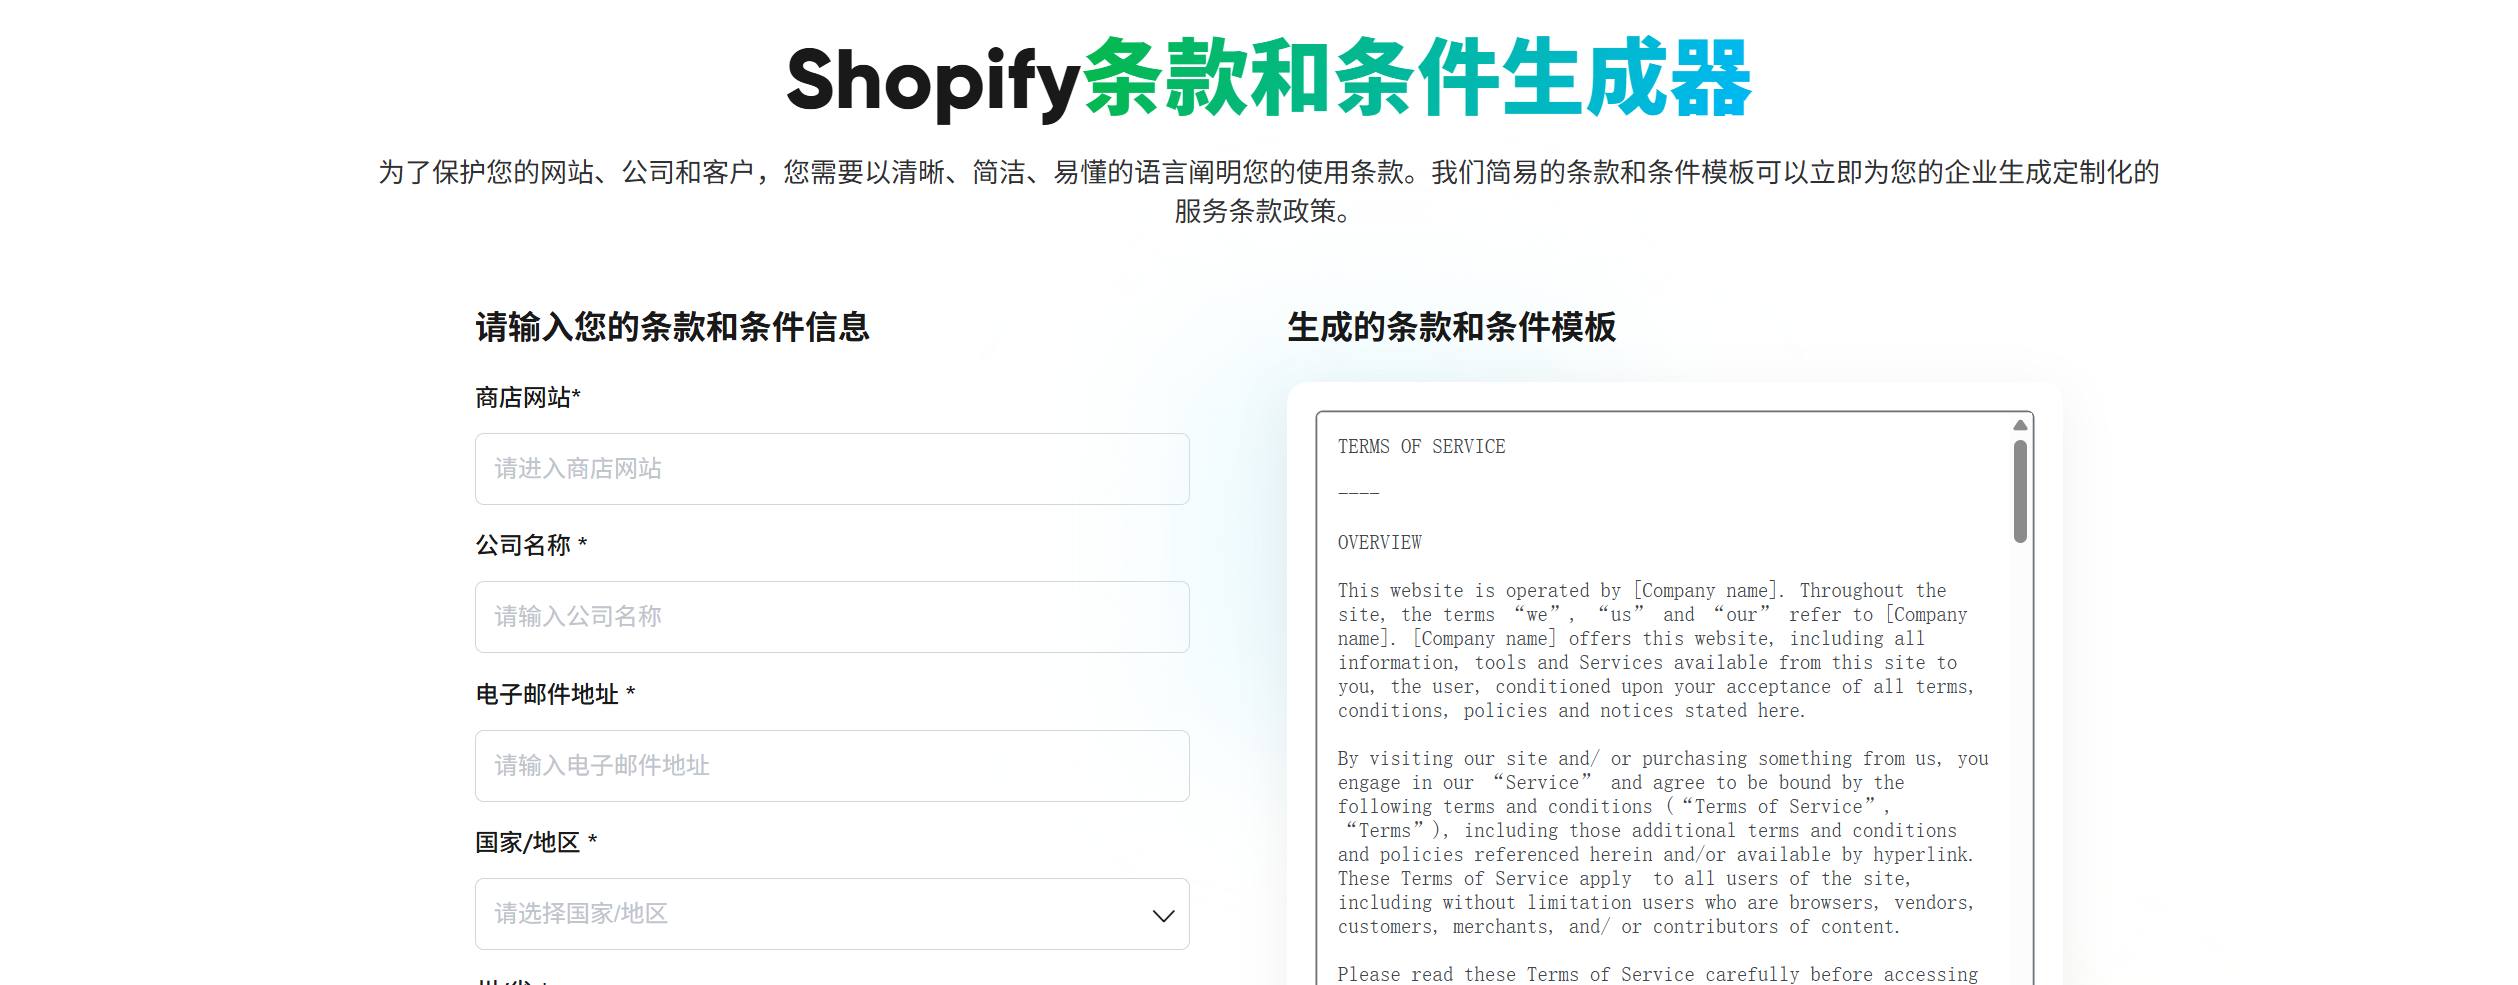The width and height of the screenshot is (2518, 985).
Task: Click the "商店网站*" field label
Action: coord(528,398)
